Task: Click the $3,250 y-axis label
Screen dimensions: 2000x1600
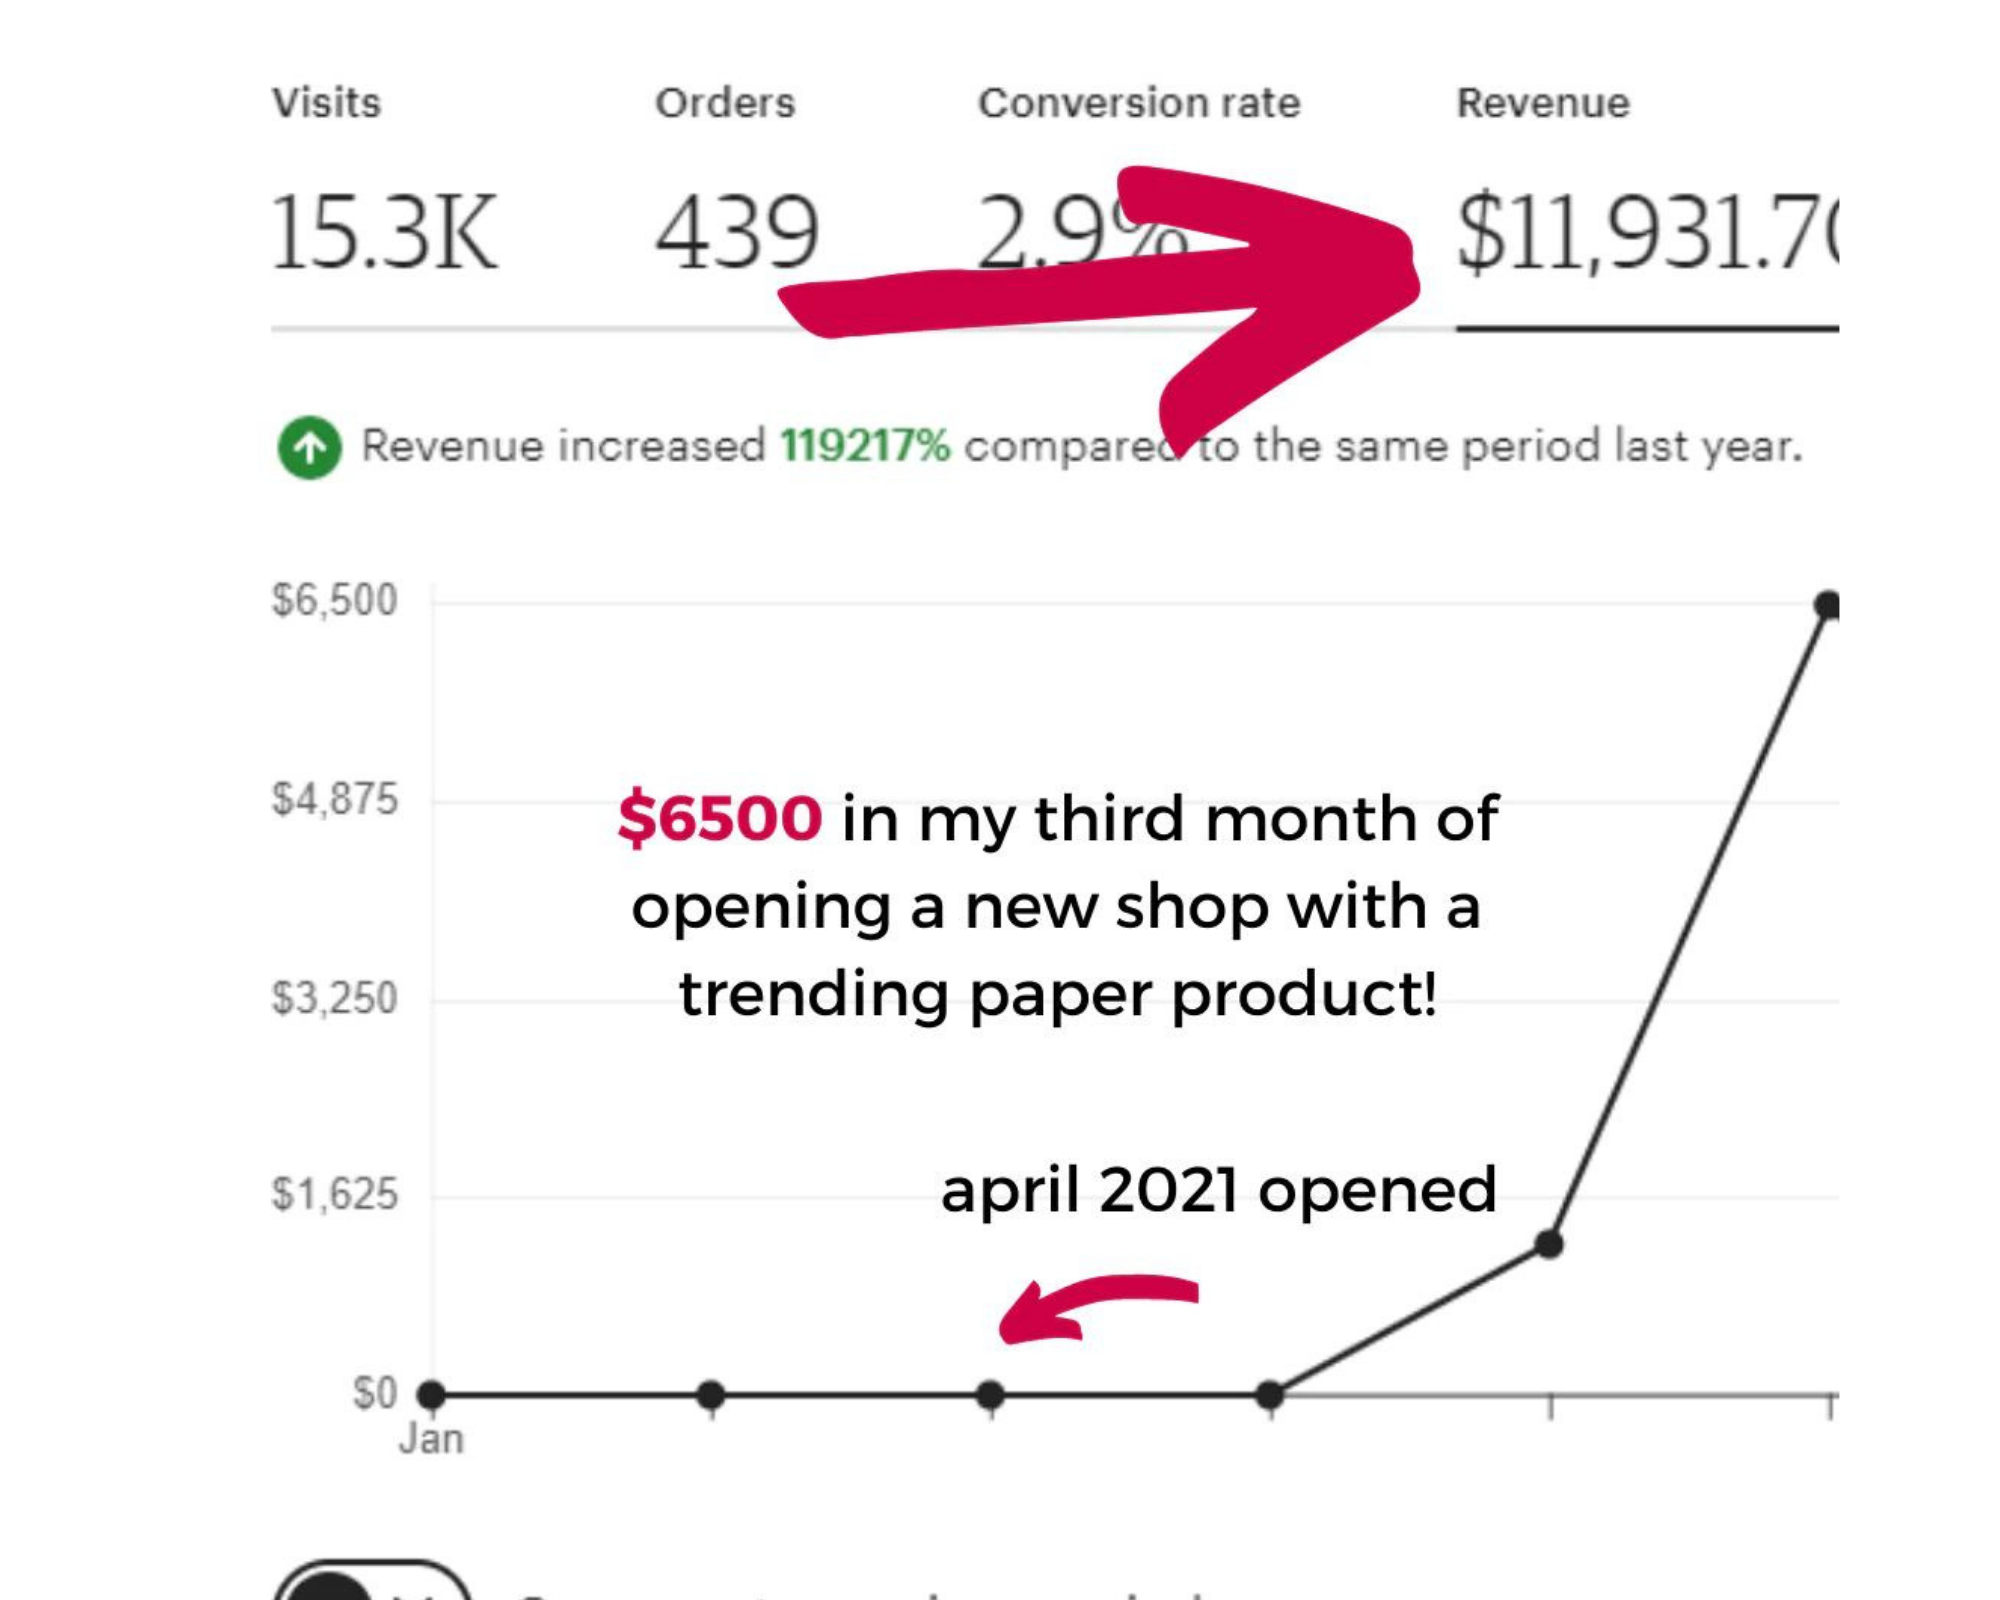Action: (334, 998)
